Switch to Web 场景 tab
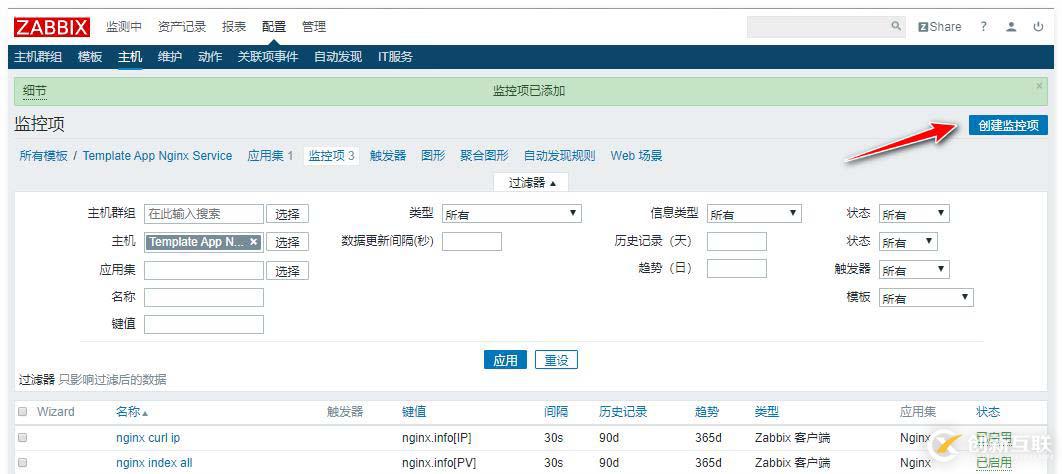Screen dimensions: 1062x474 (x=636, y=156)
